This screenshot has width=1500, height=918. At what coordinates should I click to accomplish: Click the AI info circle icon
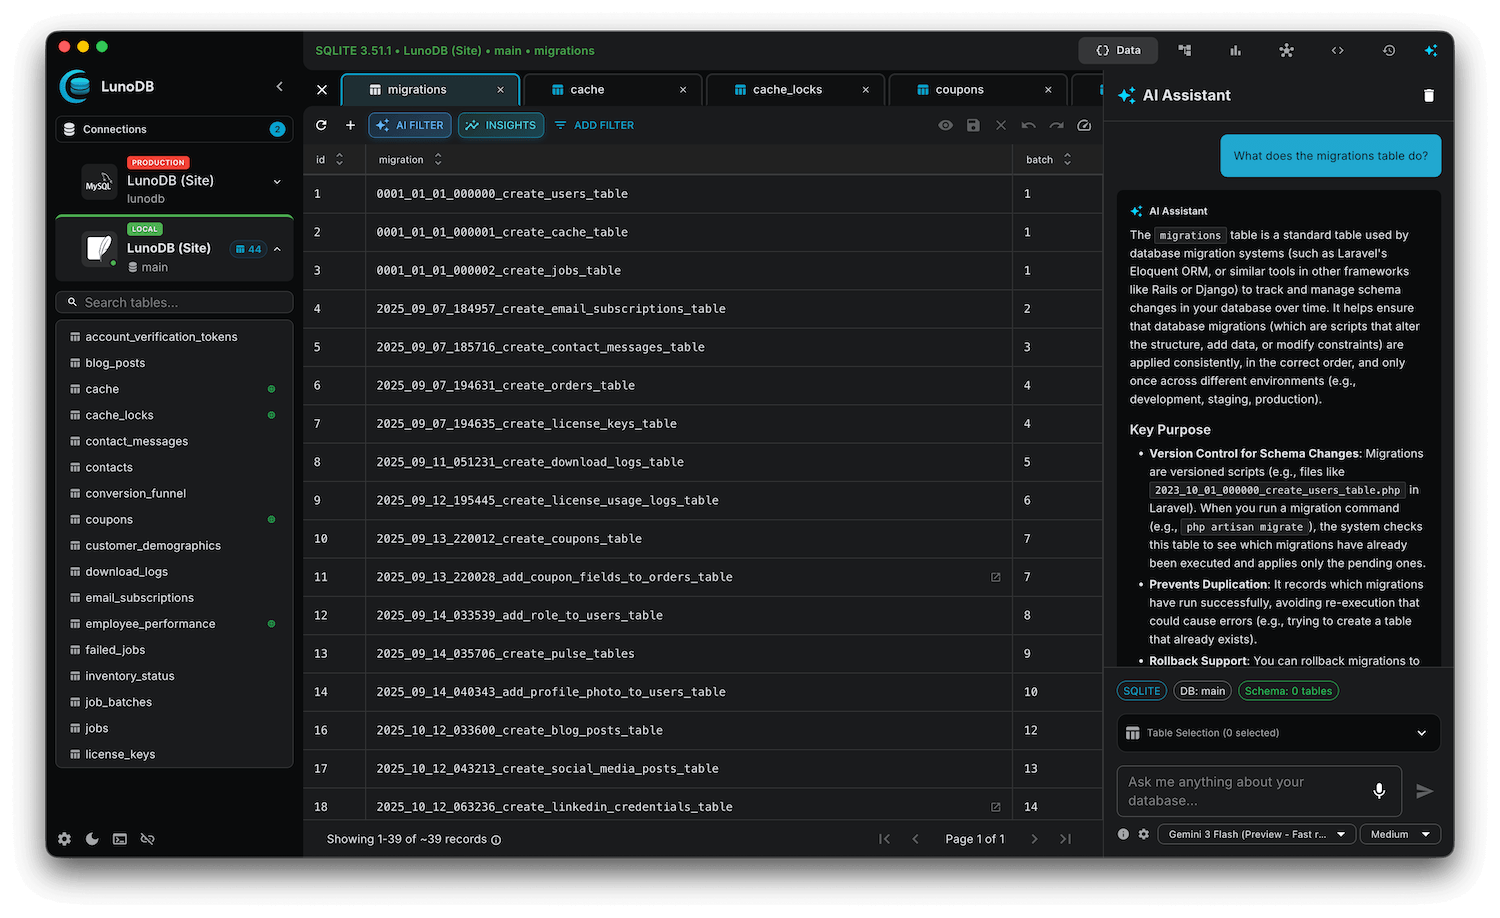point(1123,834)
